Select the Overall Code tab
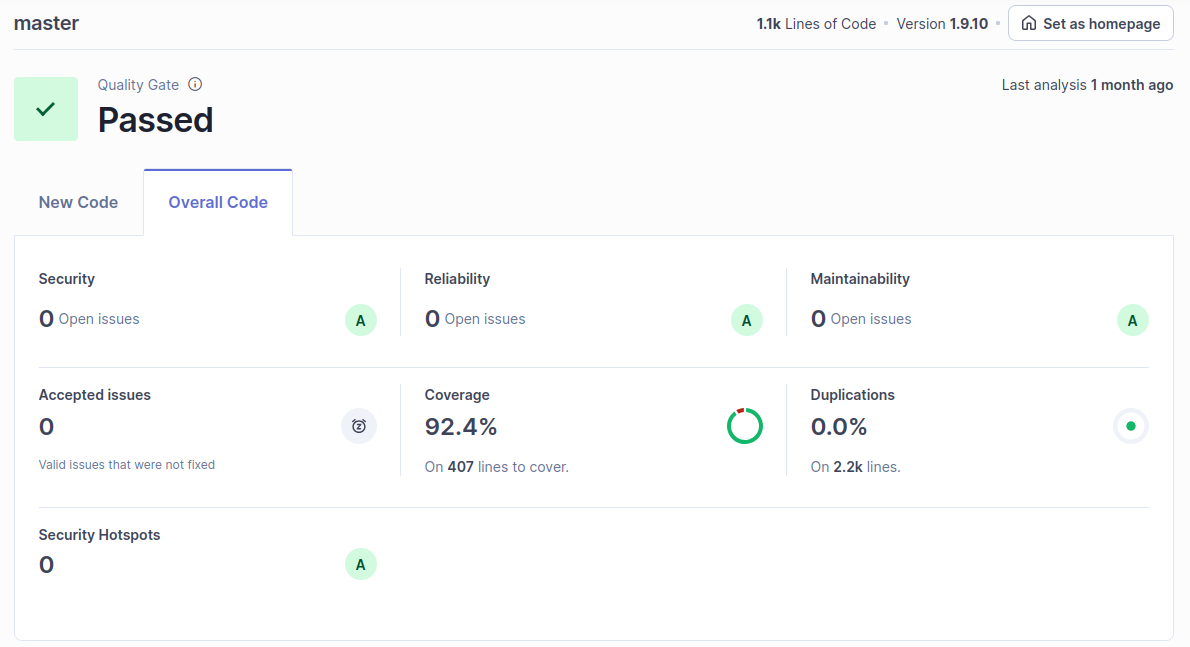The width and height of the screenshot is (1190, 647). pos(218,203)
